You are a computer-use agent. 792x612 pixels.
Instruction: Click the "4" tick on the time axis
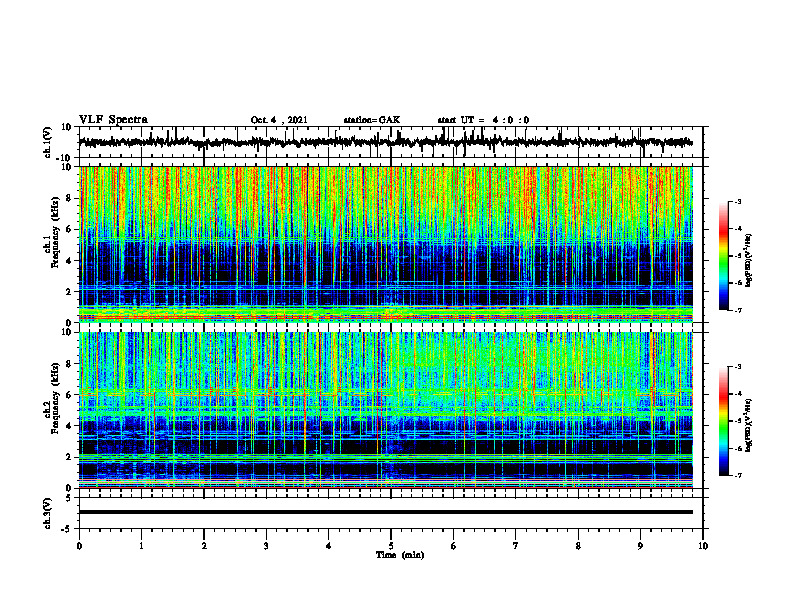[329, 546]
